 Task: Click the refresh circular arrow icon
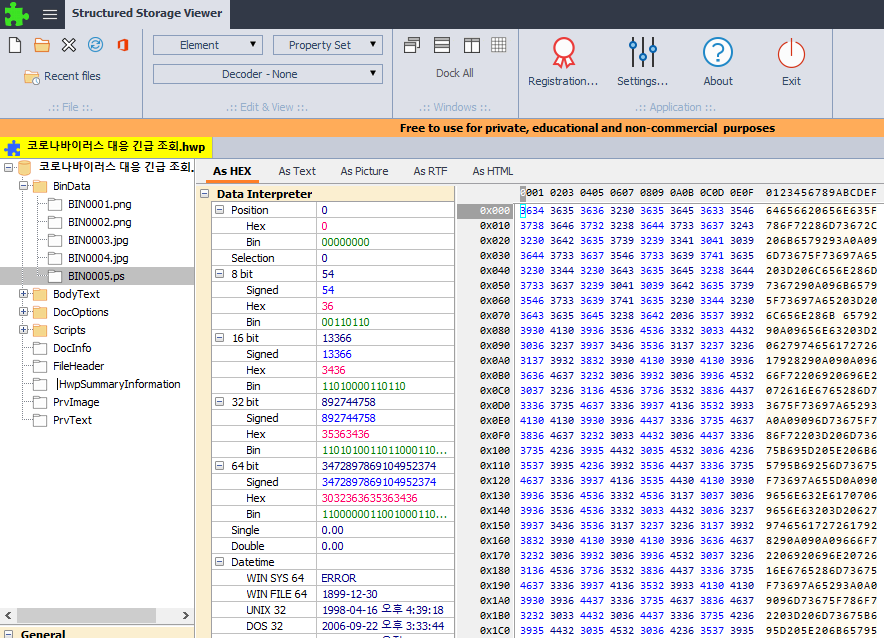(x=95, y=45)
